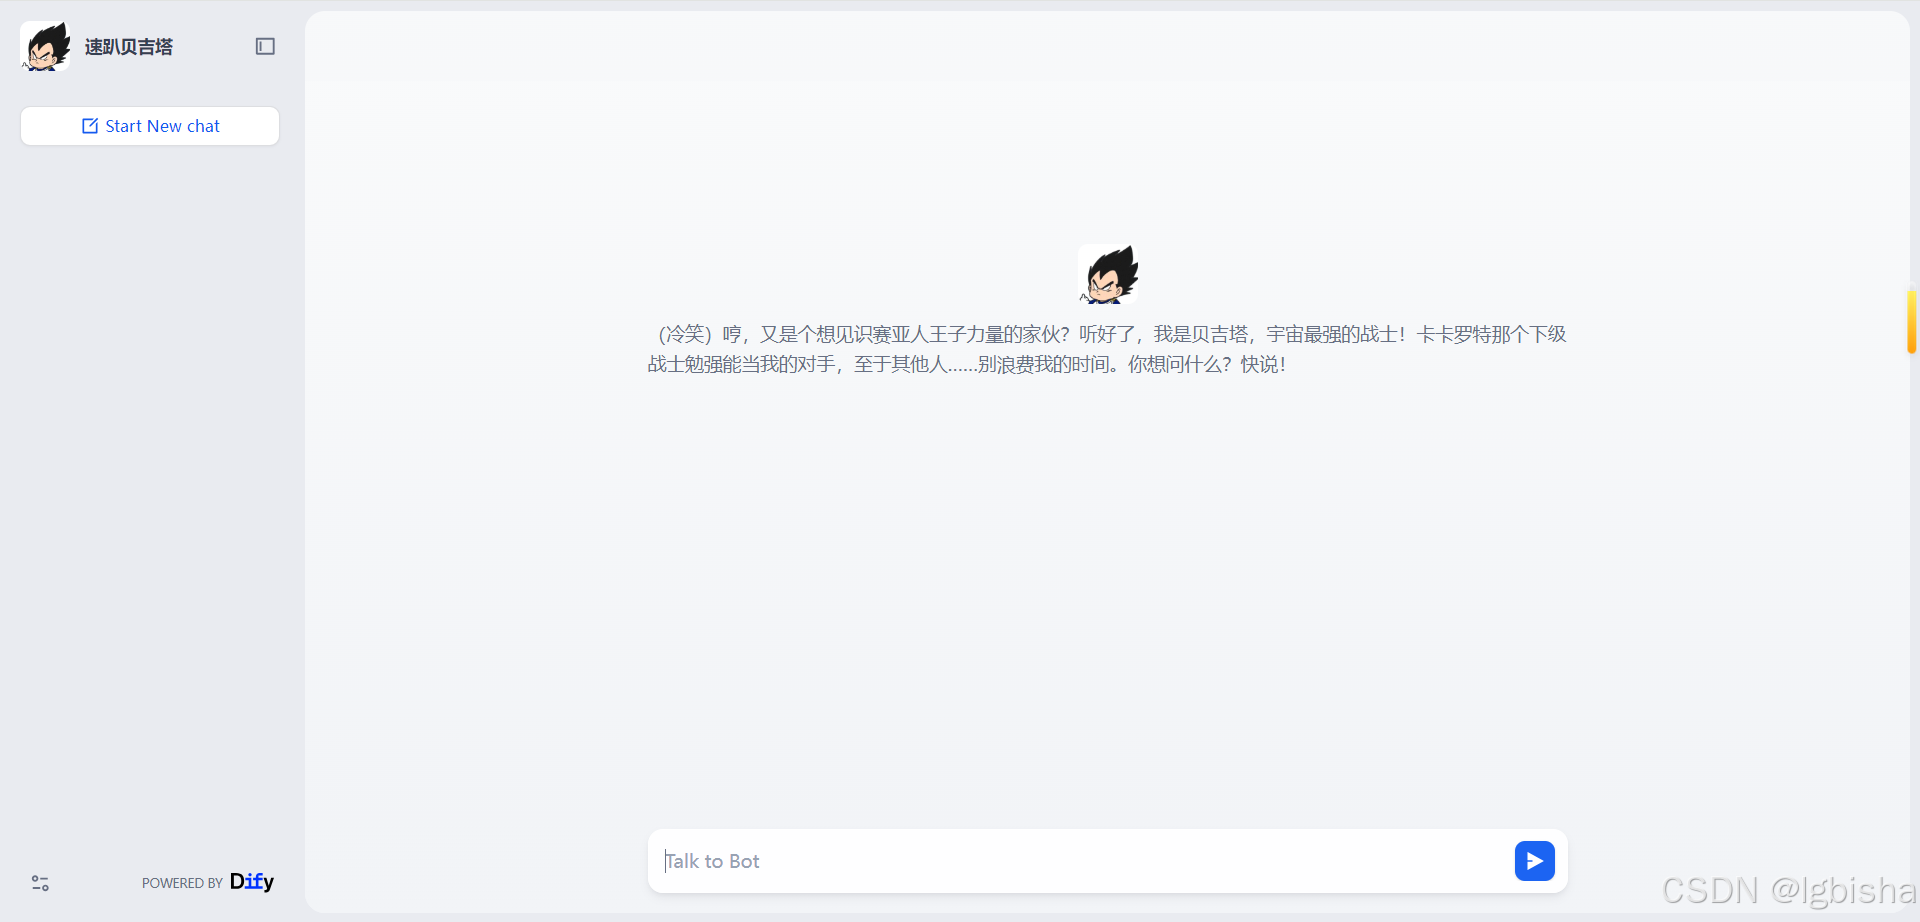Collapse the sidebar with the panel icon
1920x922 pixels.
click(x=265, y=46)
